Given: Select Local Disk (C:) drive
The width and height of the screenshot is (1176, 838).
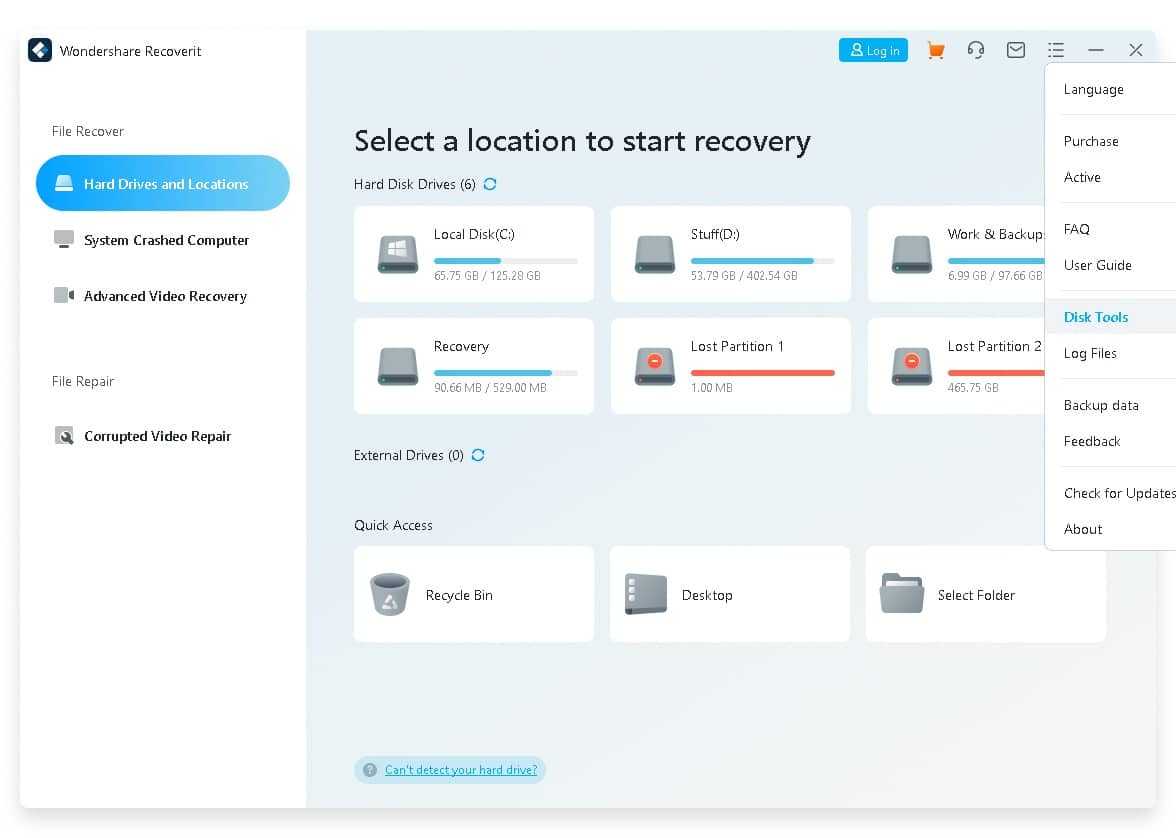Looking at the screenshot, I should [x=473, y=254].
